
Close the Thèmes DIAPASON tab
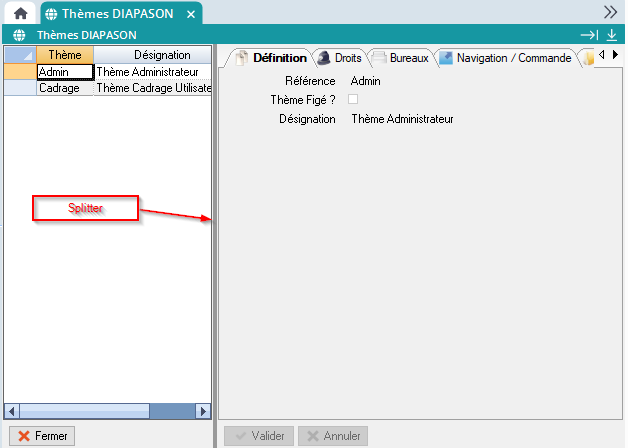191,14
